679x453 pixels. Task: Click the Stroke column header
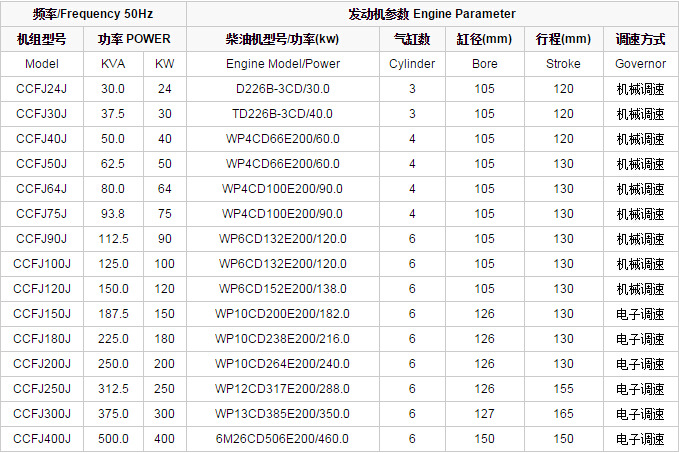coord(563,64)
